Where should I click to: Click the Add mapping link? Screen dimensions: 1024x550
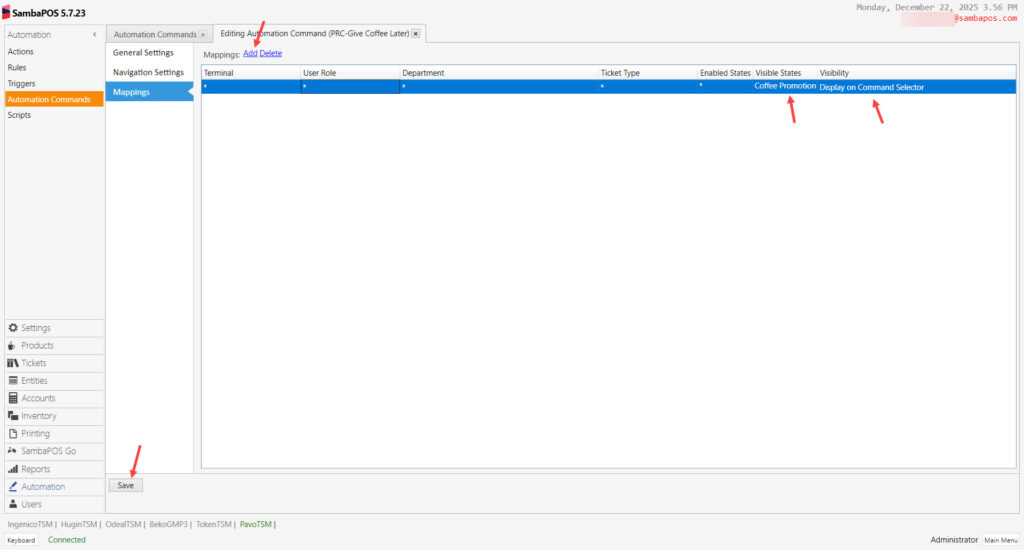250,53
